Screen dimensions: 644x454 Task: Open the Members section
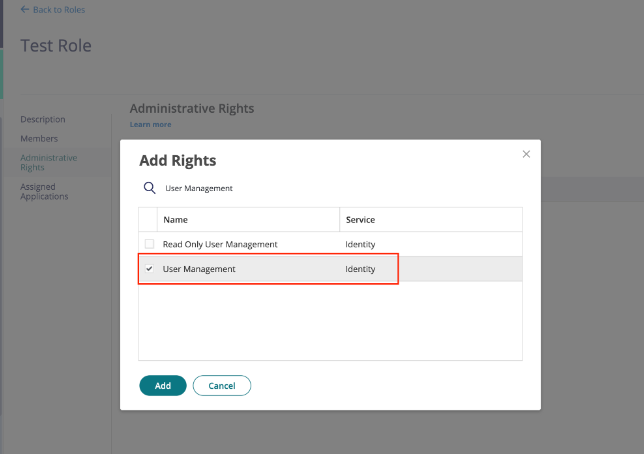(x=39, y=138)
